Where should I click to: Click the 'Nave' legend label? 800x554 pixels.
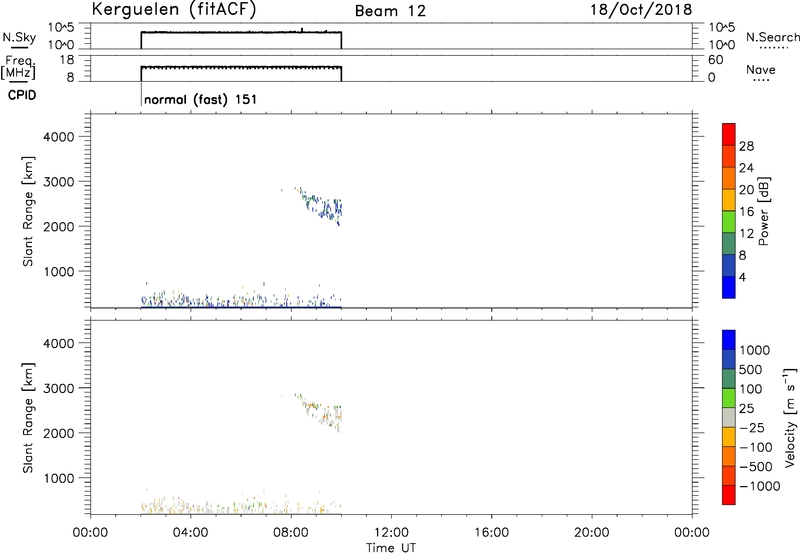pos(761,70)
